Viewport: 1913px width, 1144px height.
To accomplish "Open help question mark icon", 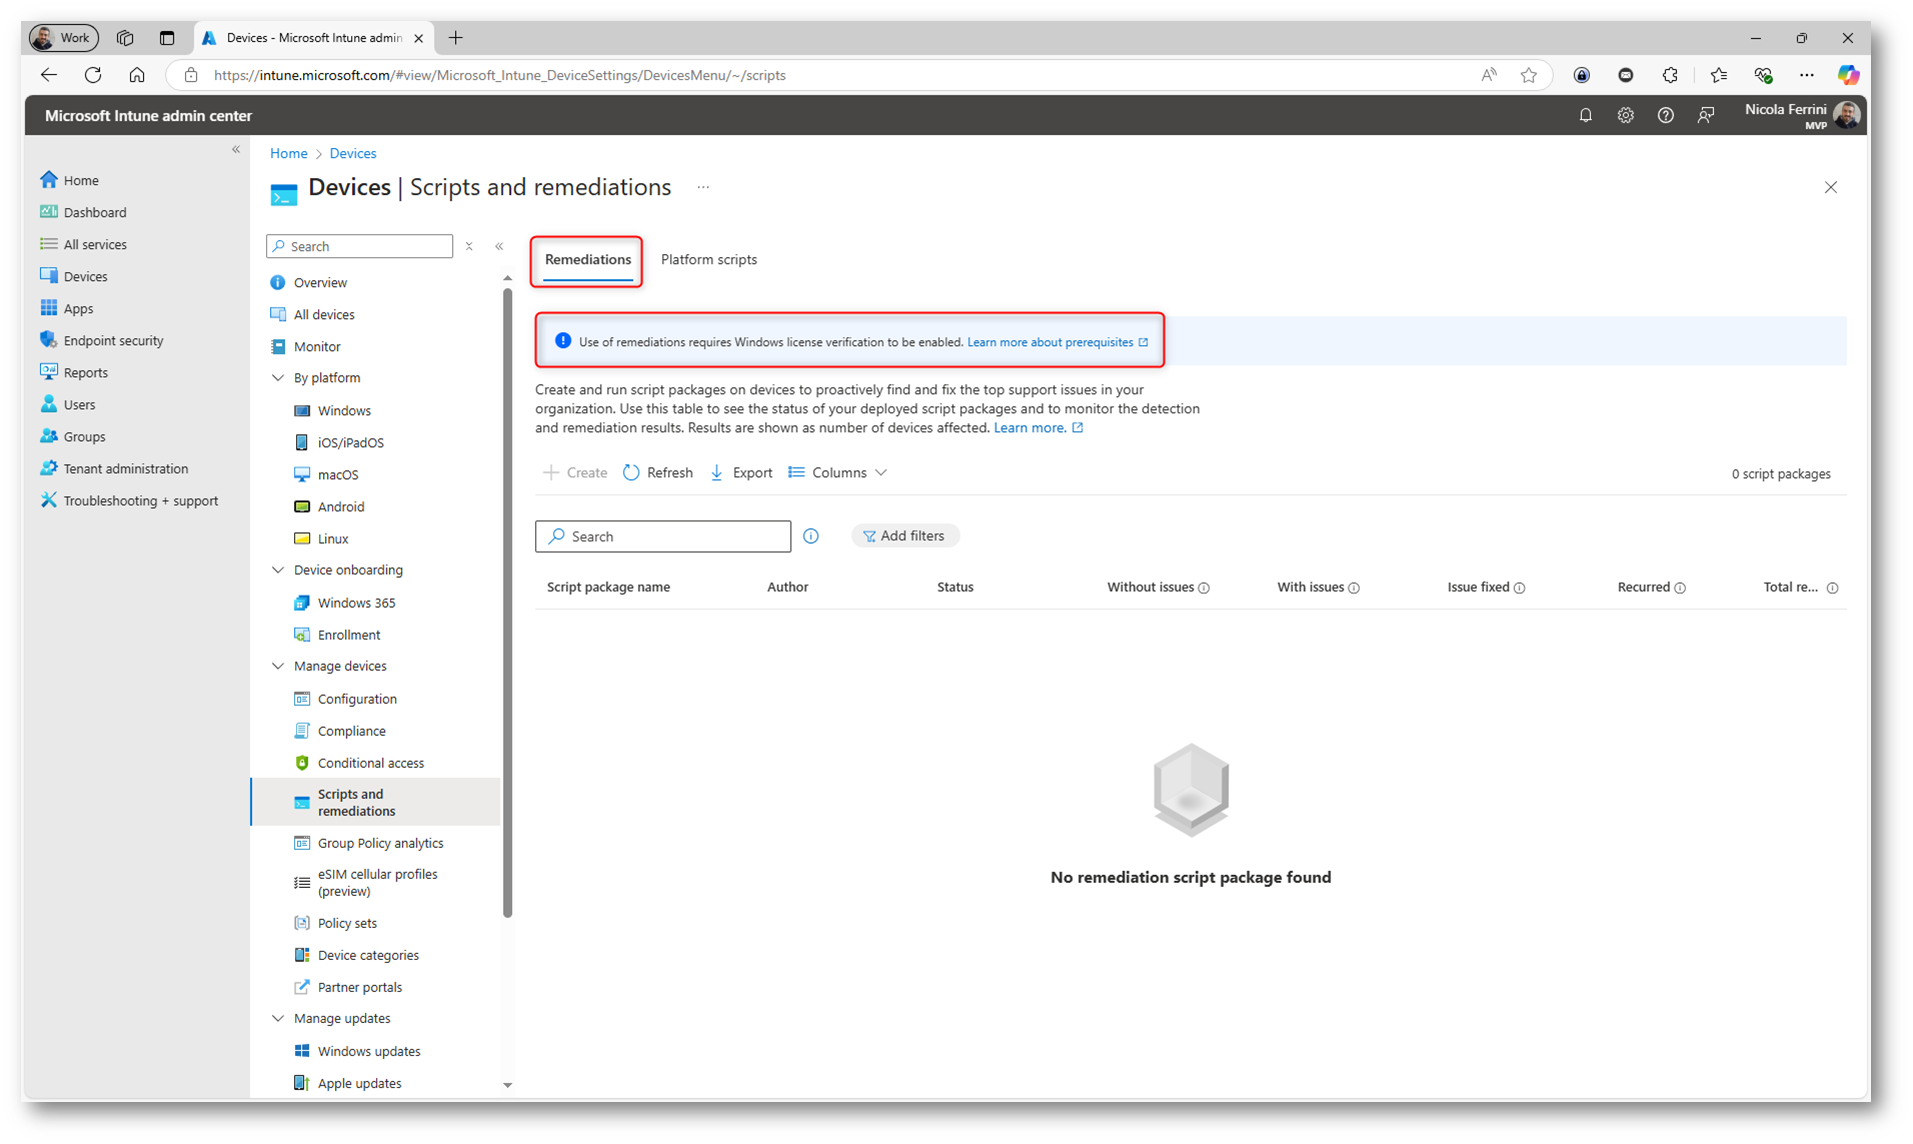I will click(x=1665, y=116).
